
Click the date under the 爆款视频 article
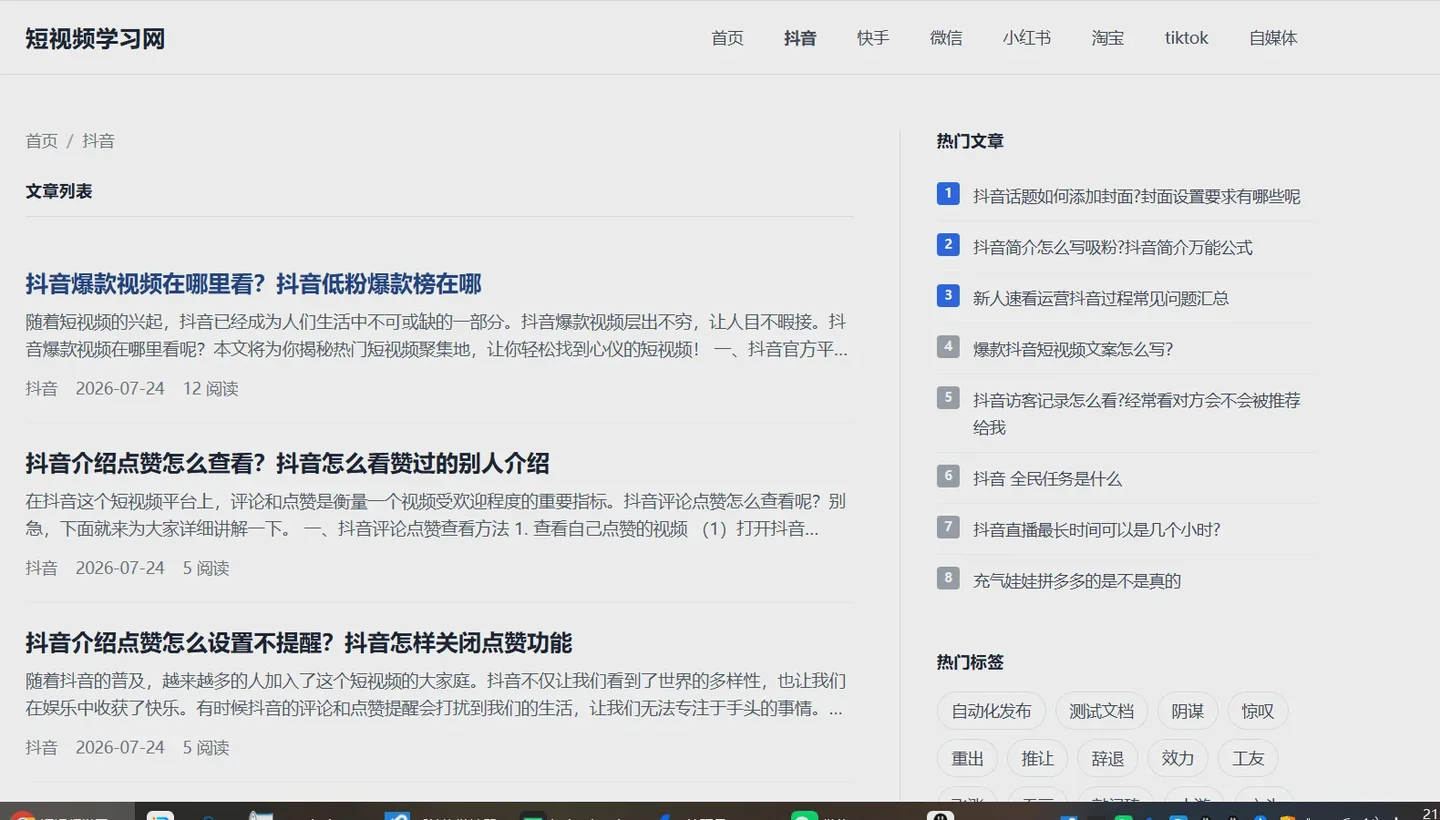coord(120,388)
